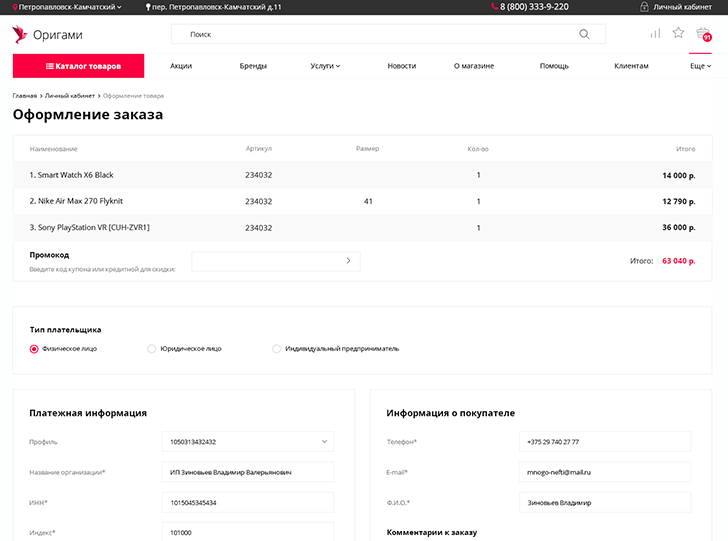Open the shopping cart icon
Screen dimensions: 728x541
(703, 34)
